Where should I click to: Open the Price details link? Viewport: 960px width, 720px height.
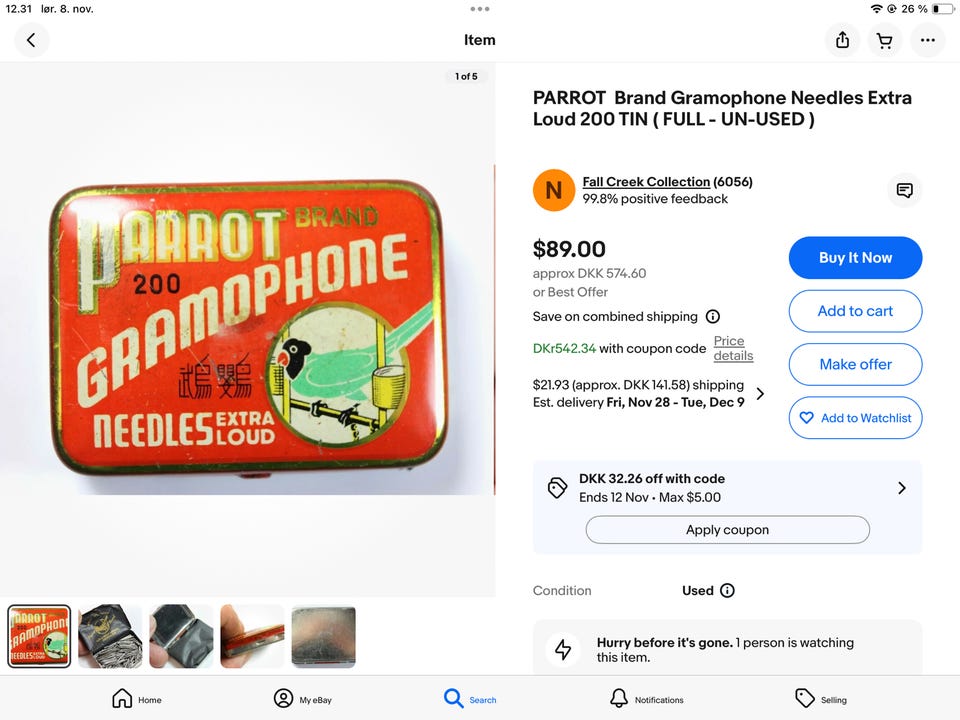coord(733,348)
